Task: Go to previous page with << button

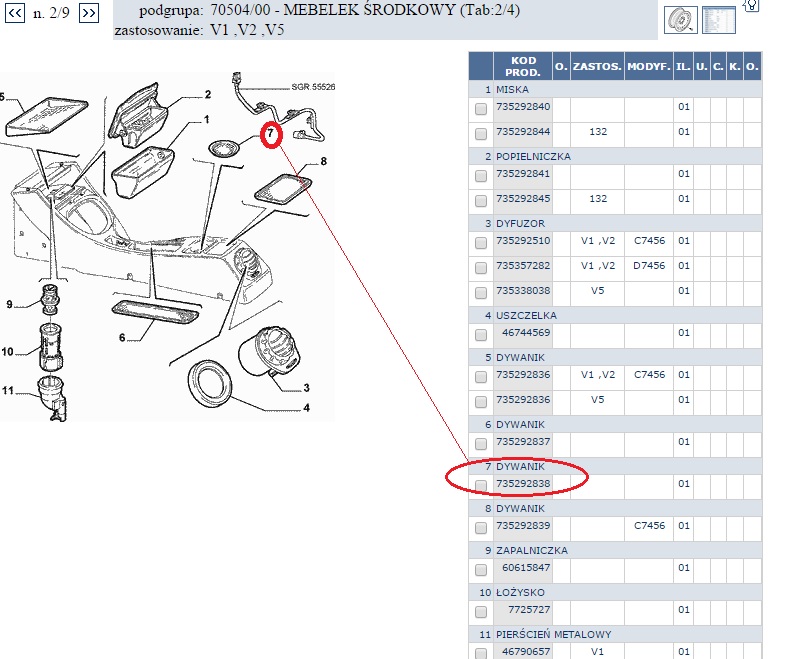Action: coord(14,13)
